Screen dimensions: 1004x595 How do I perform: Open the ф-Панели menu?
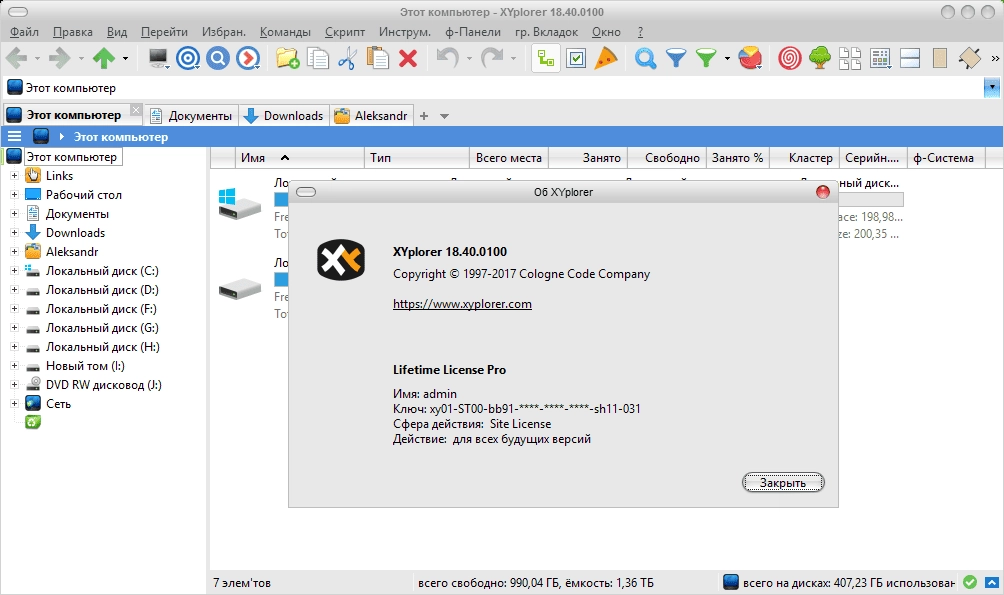tap(473, 32)
